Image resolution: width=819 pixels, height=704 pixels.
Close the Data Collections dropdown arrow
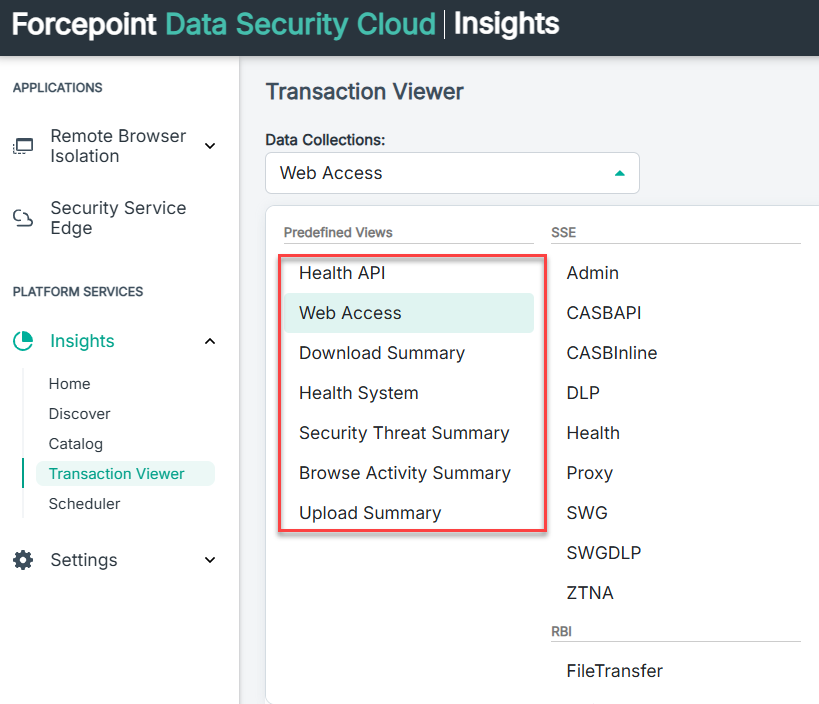click(619, 173)
